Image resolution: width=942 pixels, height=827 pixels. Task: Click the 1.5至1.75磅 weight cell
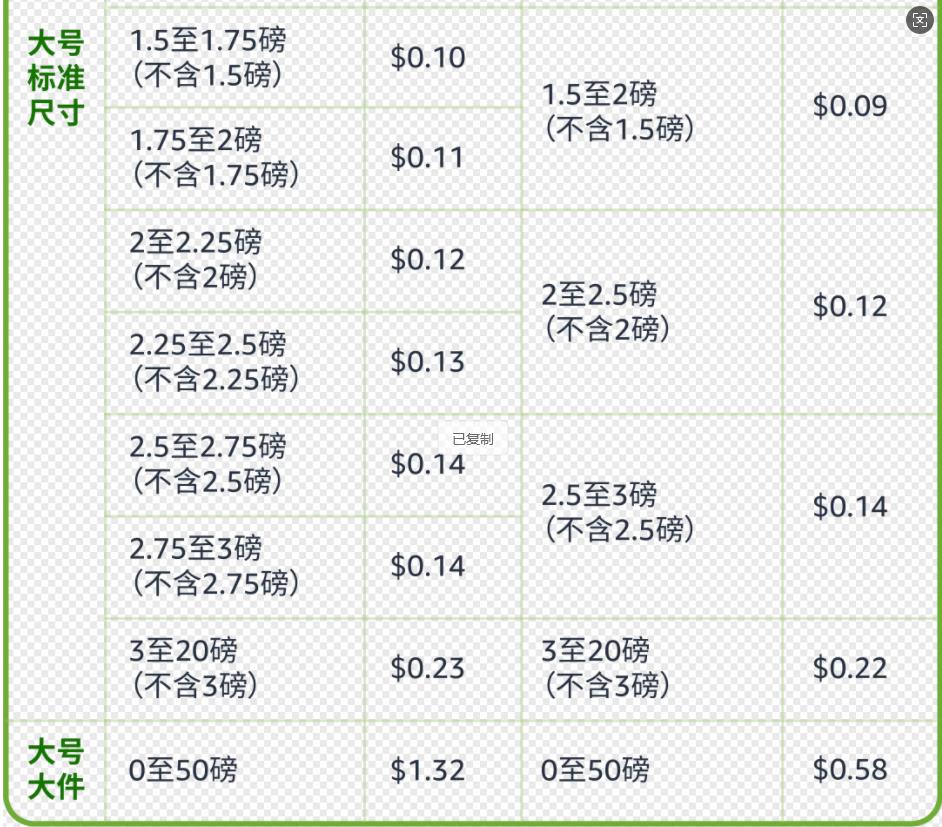(x=235, y=58)
